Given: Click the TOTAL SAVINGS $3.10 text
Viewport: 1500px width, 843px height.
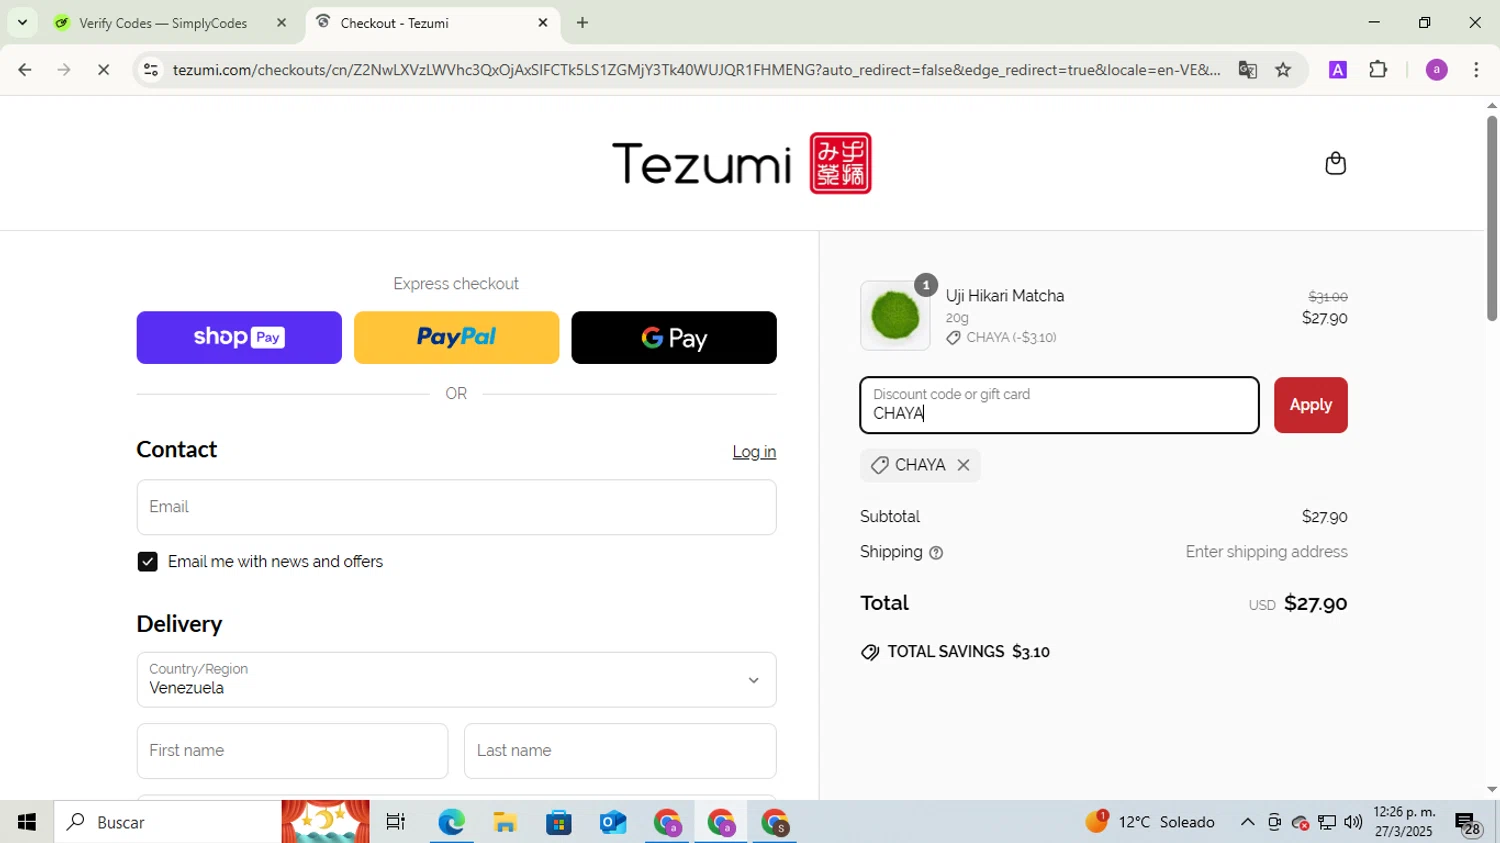Looking at the screenshot, I should tap(955, 652).
